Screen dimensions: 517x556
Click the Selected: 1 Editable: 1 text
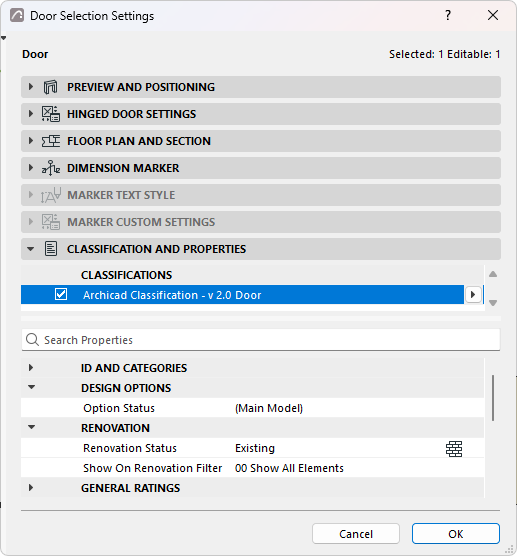pyautogui.click(x=444, y=54)
